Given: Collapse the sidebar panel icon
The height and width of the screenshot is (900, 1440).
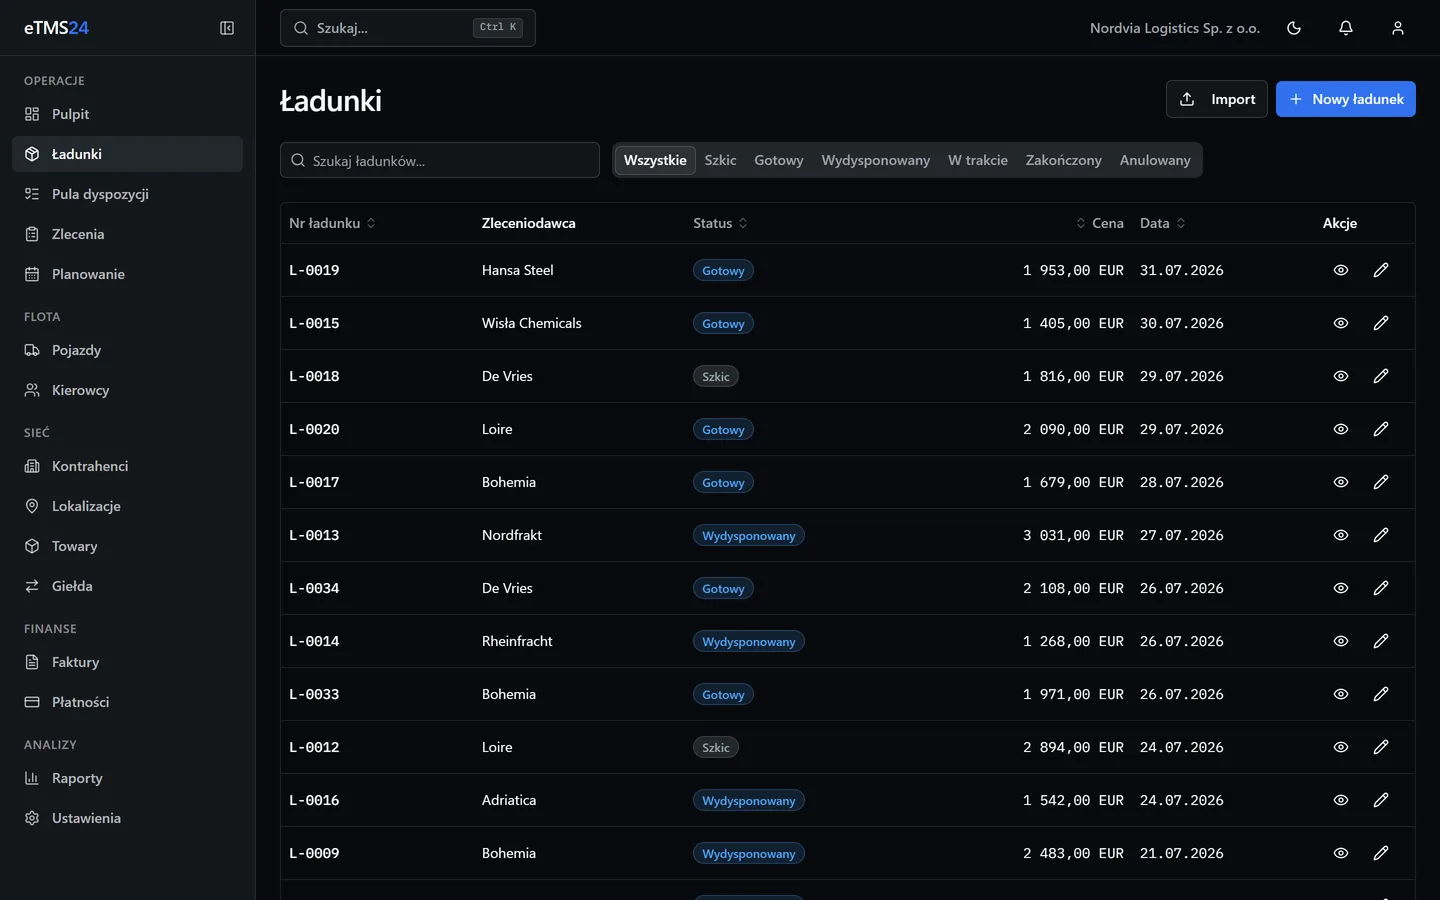Looking at the screenshot, I should 227,28.
